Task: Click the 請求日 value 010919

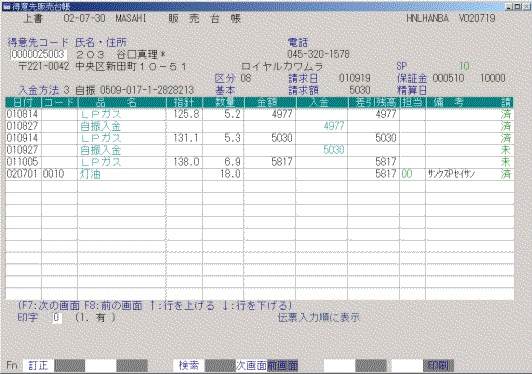Action: pyautogui.click(x=355, y=78)
